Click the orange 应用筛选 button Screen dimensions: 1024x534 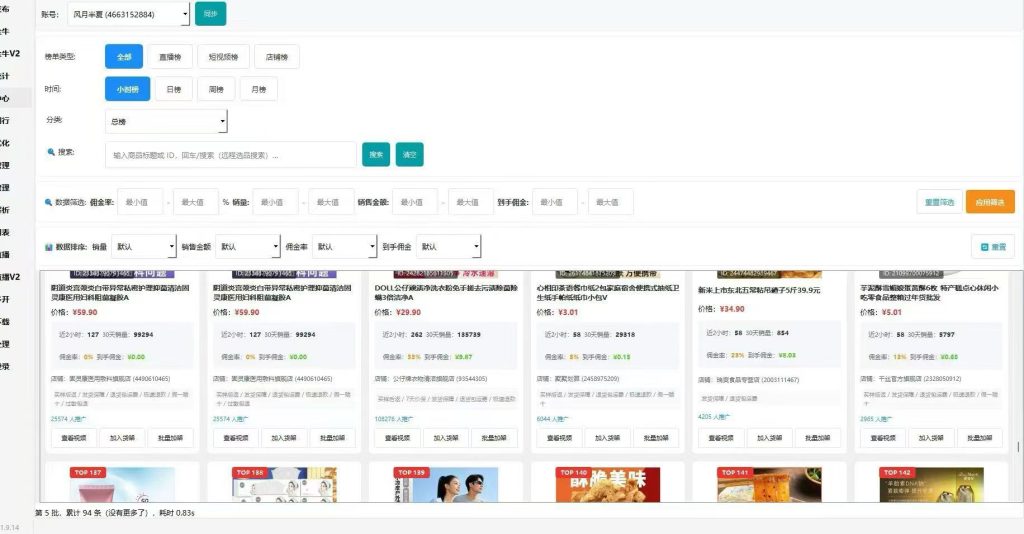tap(990, 202)
